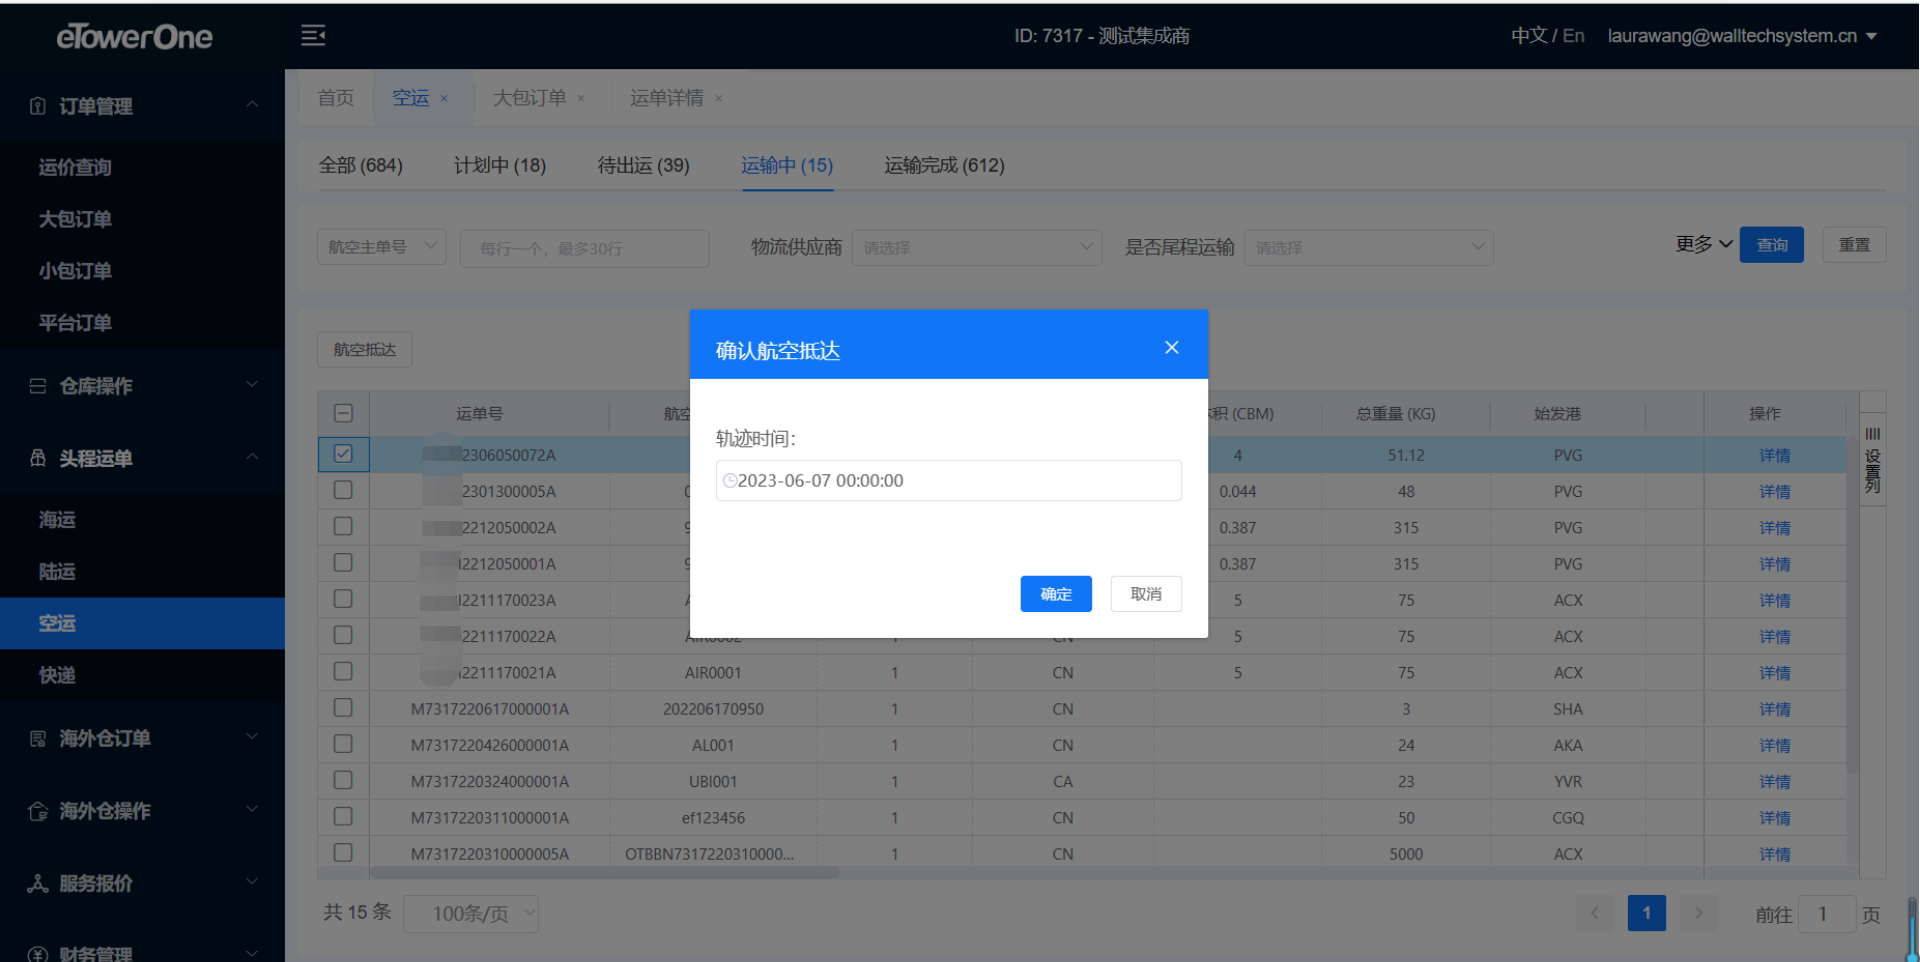Open the 物流供应商 dropdown
Screen dimensions: 1920x962
click(x=976, y=247)
